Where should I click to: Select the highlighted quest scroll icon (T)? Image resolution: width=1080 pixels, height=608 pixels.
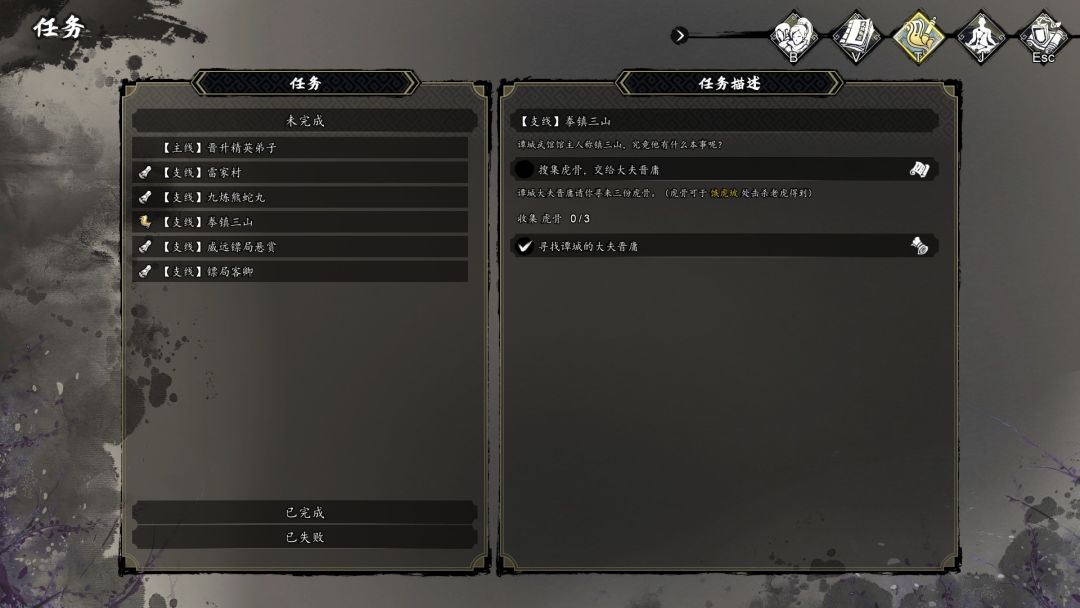click(x=919, y=36)
